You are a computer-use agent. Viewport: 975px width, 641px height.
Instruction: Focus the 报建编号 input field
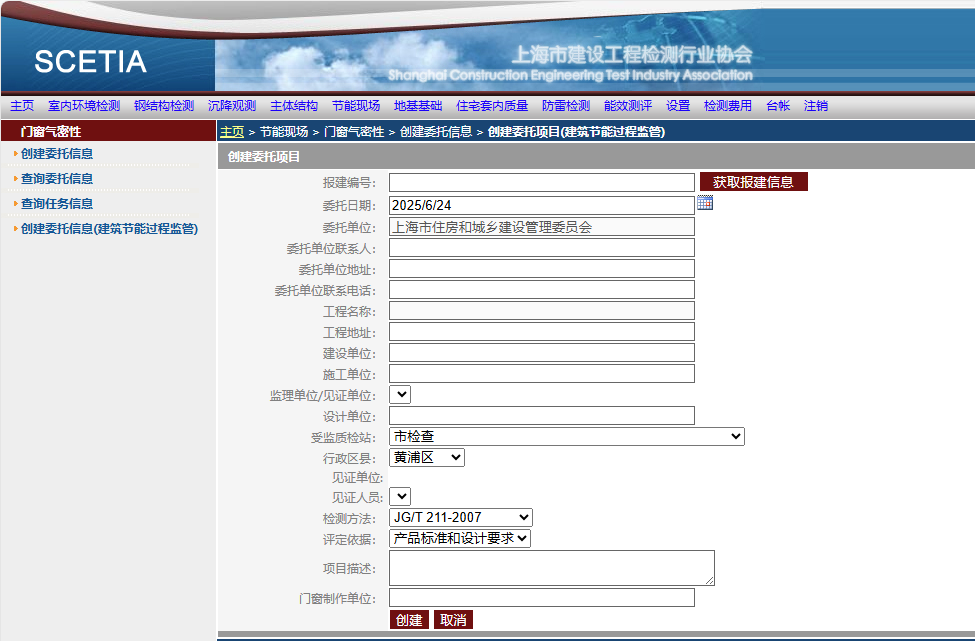pos(541,182)
